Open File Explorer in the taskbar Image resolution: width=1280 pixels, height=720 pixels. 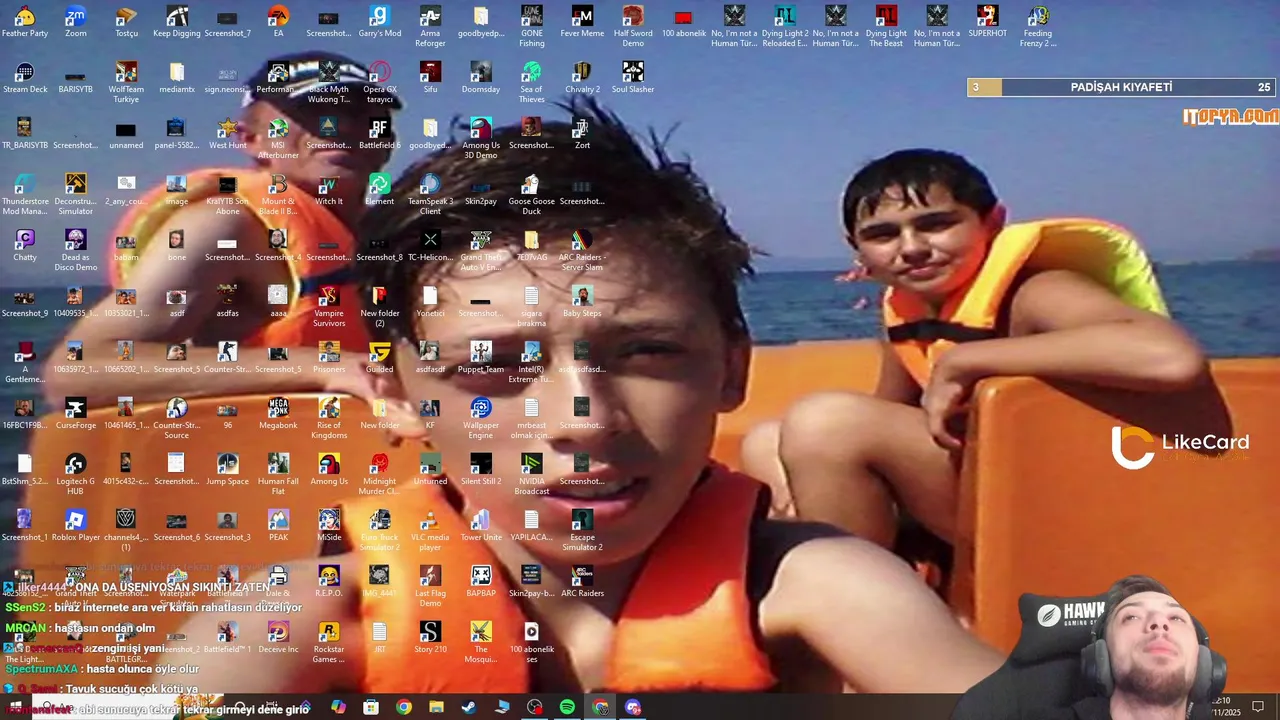[x=436, y=707]
